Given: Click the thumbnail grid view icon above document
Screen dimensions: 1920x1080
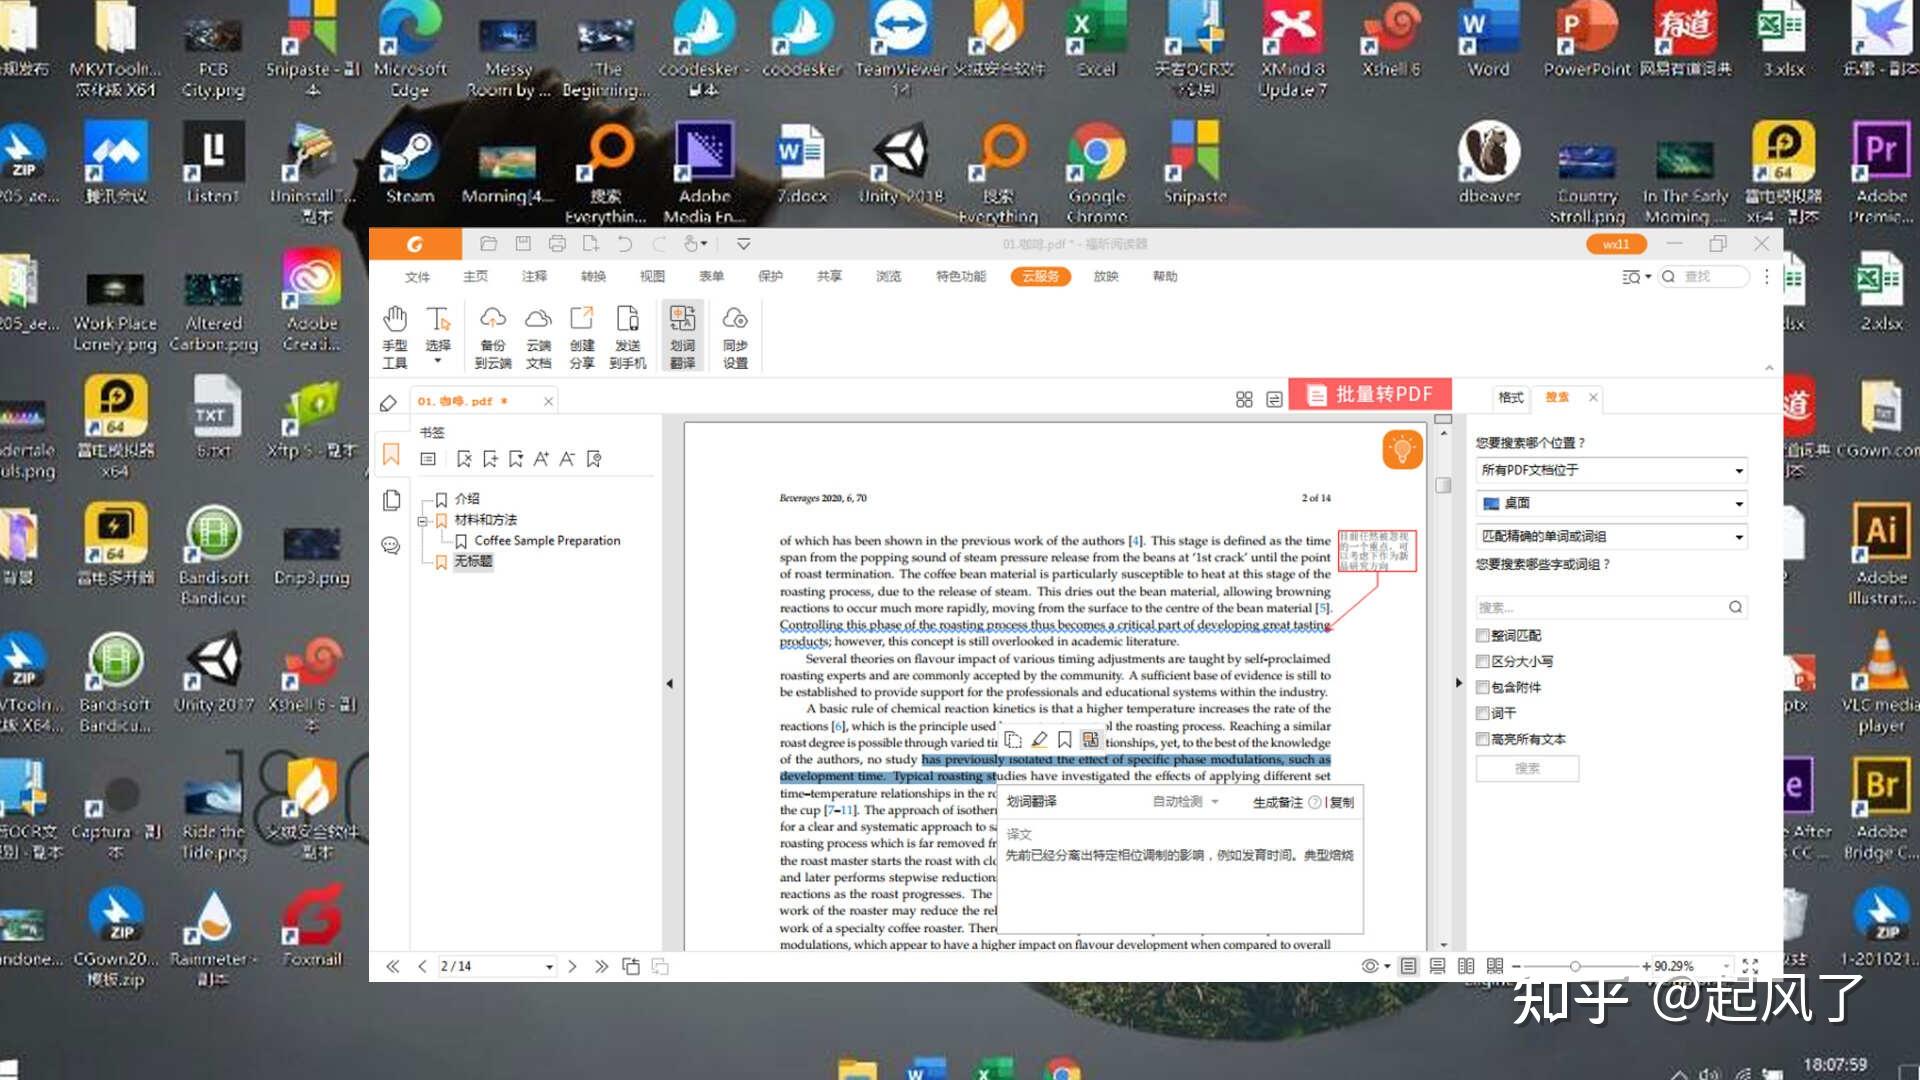Looking at the screenshot, I should point(1244,399).
